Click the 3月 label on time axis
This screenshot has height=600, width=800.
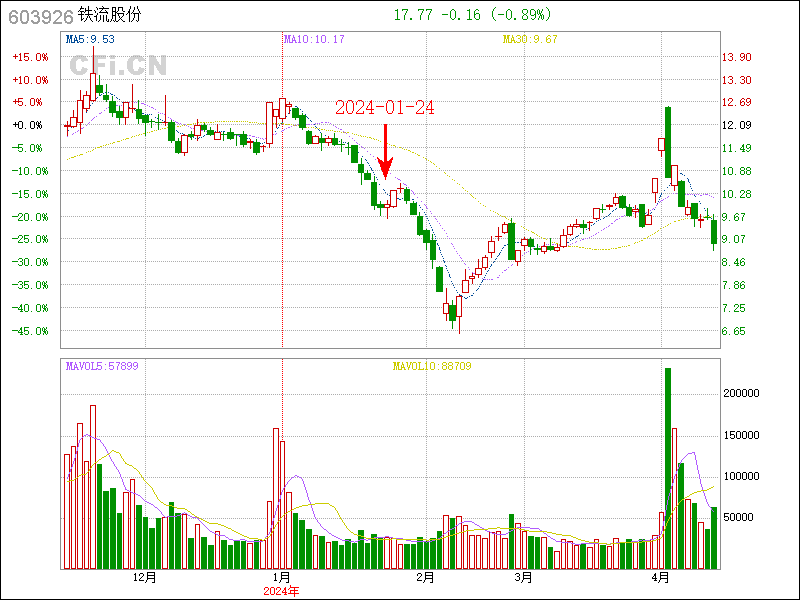click(522, 577)
